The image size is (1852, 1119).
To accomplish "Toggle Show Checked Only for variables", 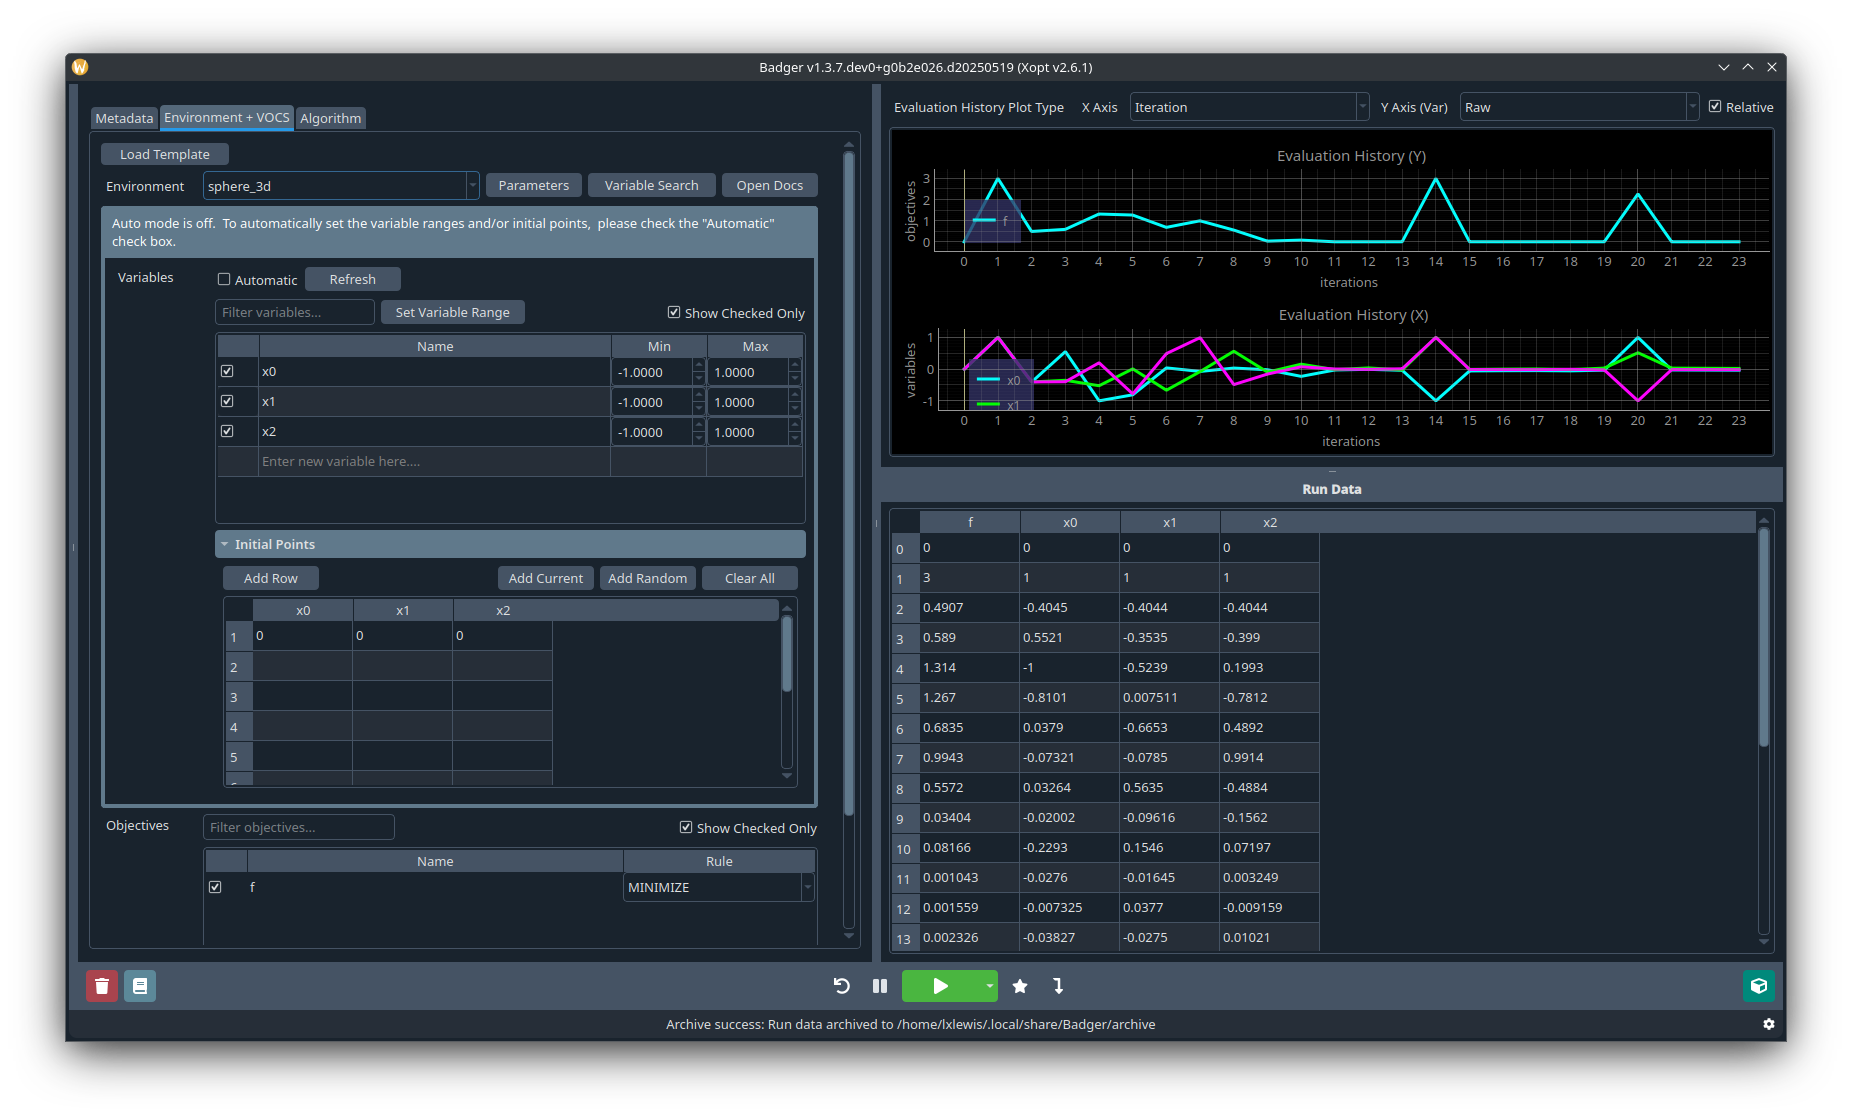I will (674, 313).
